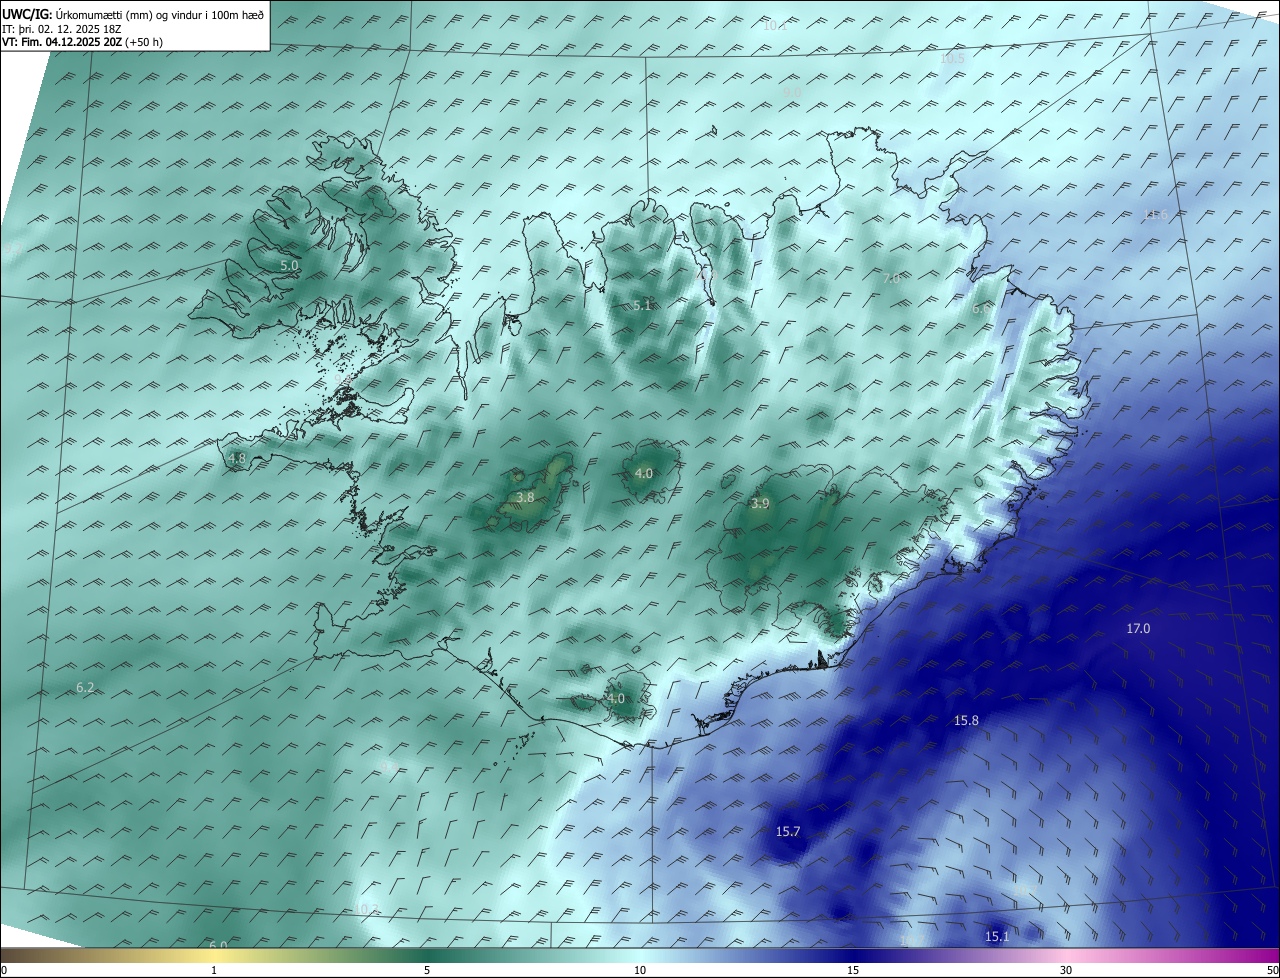Viewport: 1280px width, 978px height.
Task: Click the 5.1 value in north Iceland
Action: pyautogui.click(x=643, y=306)
